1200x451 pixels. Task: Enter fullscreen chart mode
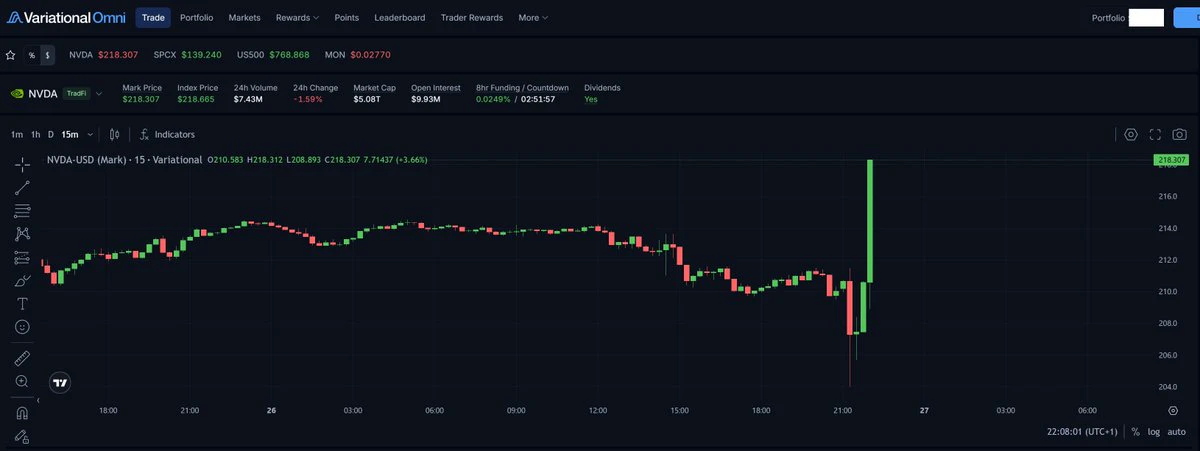click(x=1155, y=134)
